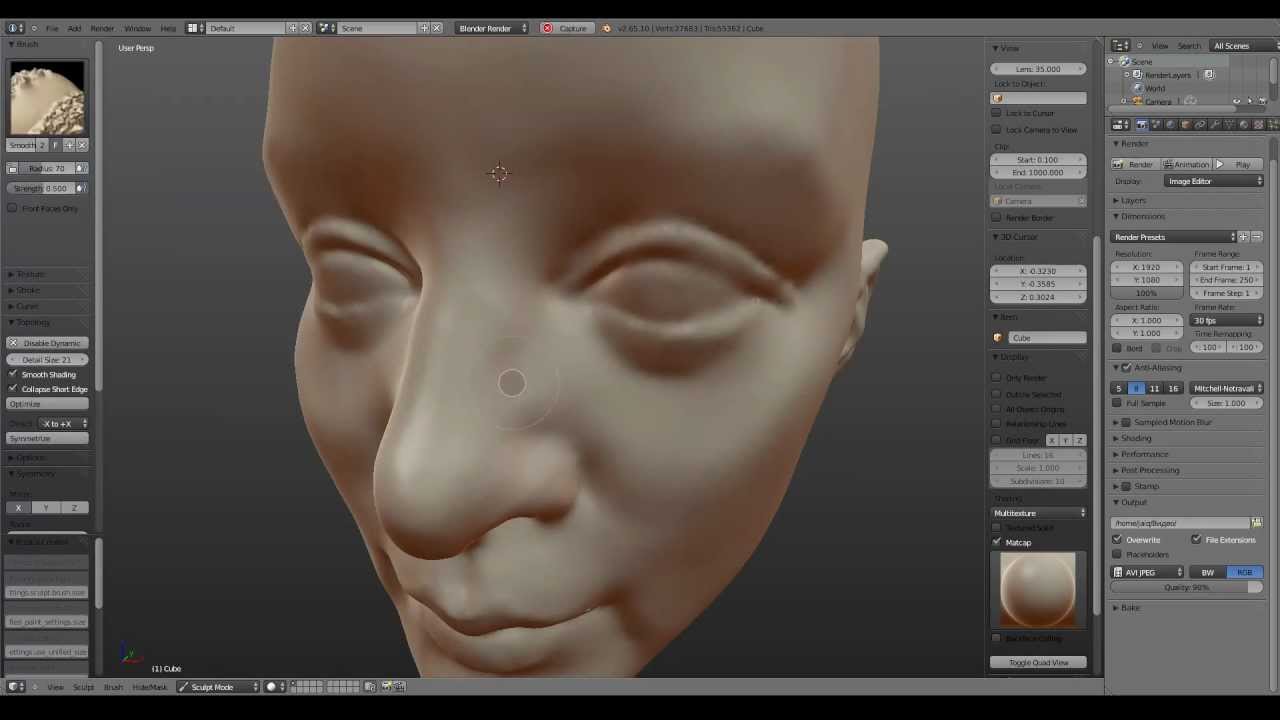
Task: Click the Play rendered animation button
Action: tap(1238, 164)
